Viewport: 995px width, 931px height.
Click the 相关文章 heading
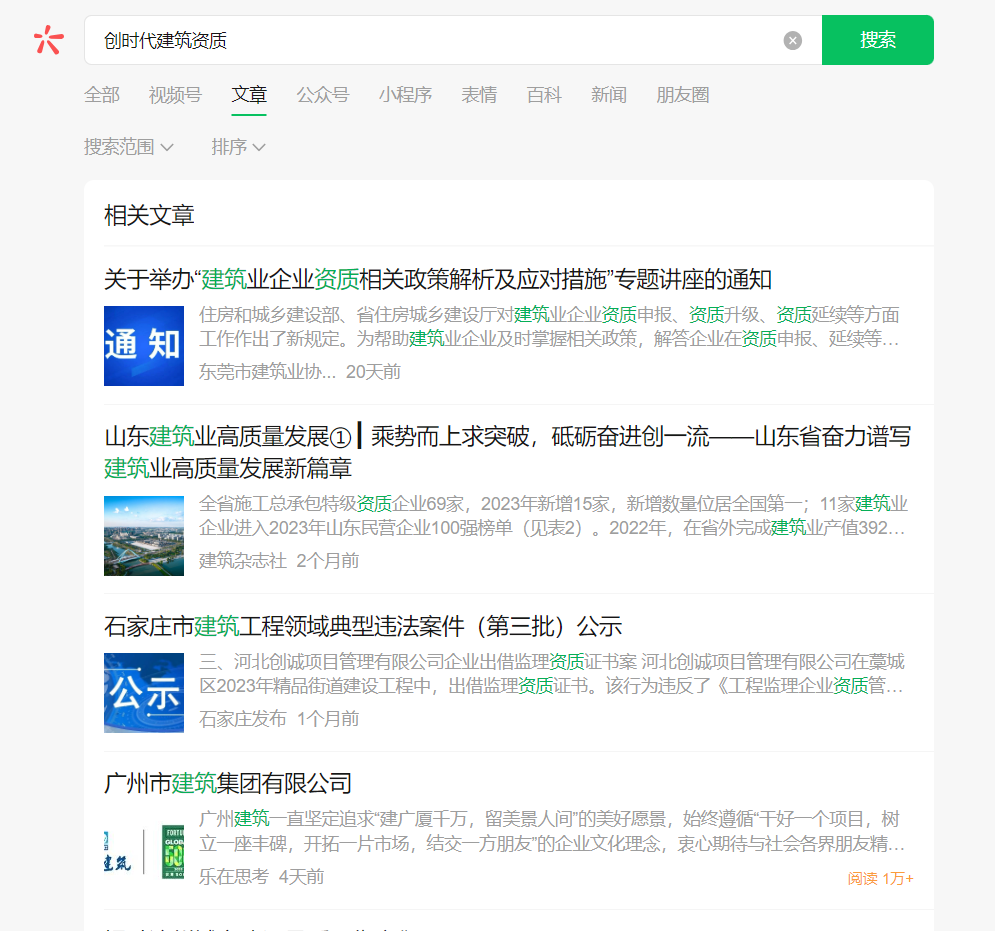[x=149, y=216]
